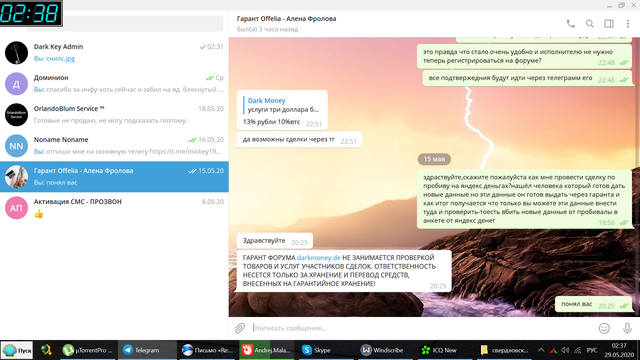Record a voice message with microphone
This screenshot has height=360, width=640.
pos(627,328)
